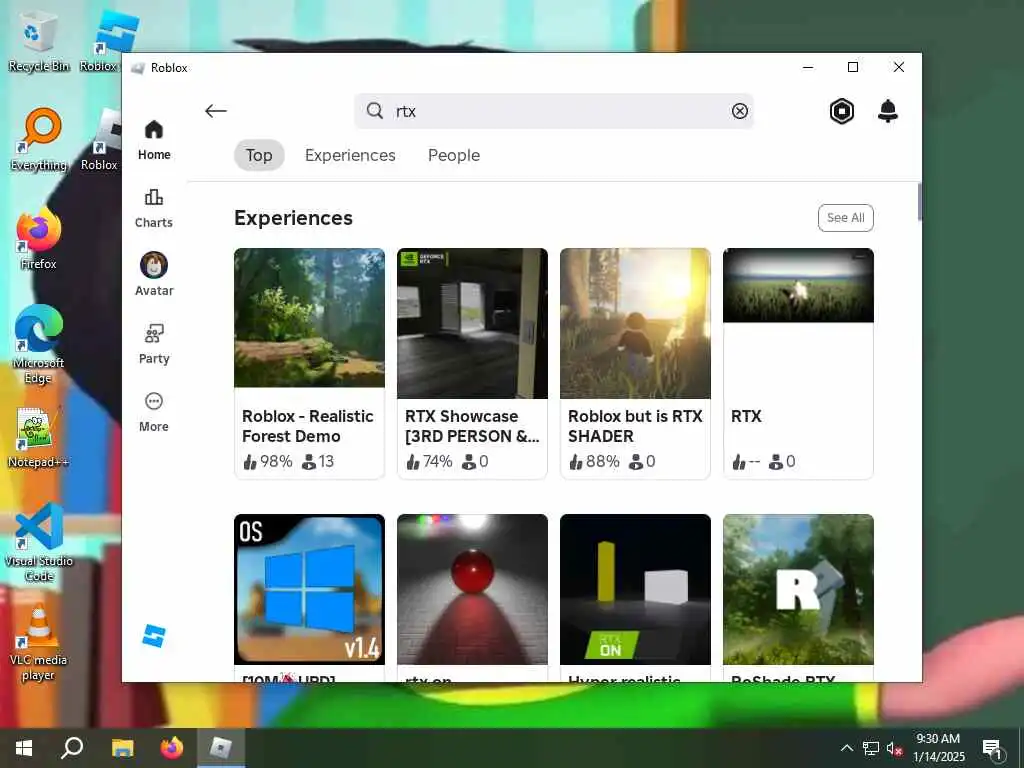Open Charts in the Roblox sidebar
1024x768 pixels.
[x=154, y=208]
